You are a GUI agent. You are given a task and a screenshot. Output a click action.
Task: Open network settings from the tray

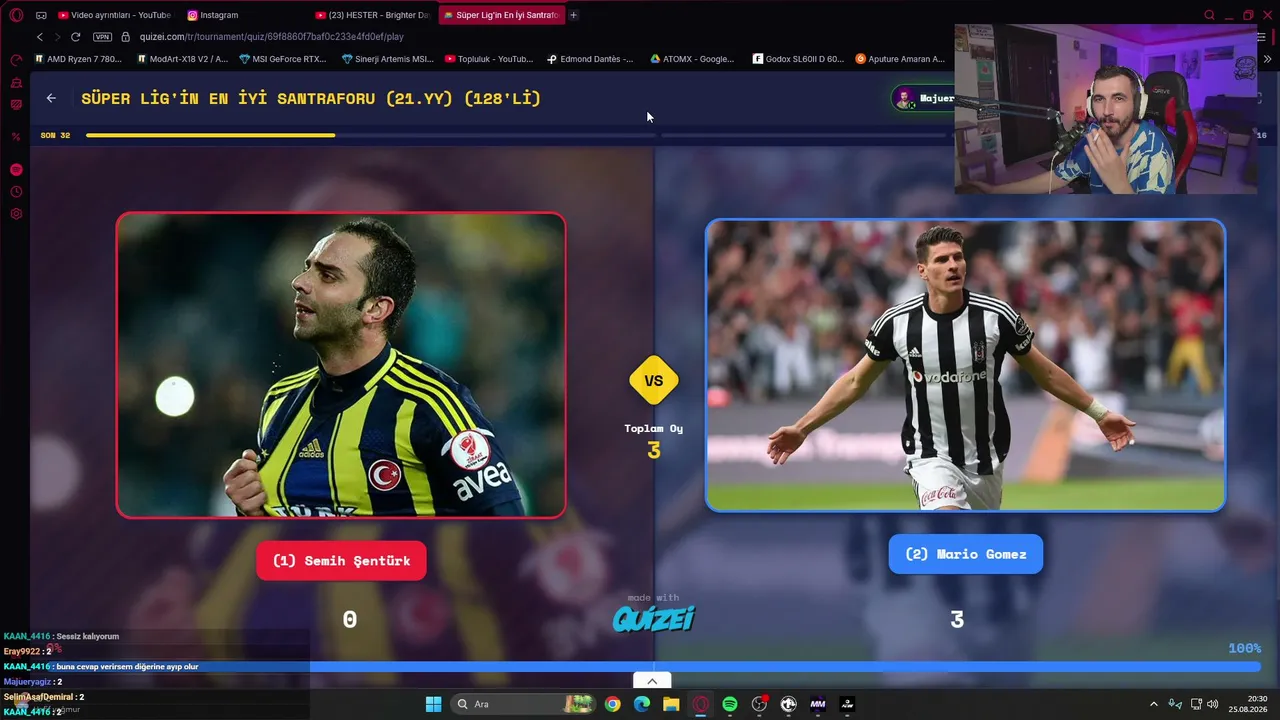tap(1195, 704)
